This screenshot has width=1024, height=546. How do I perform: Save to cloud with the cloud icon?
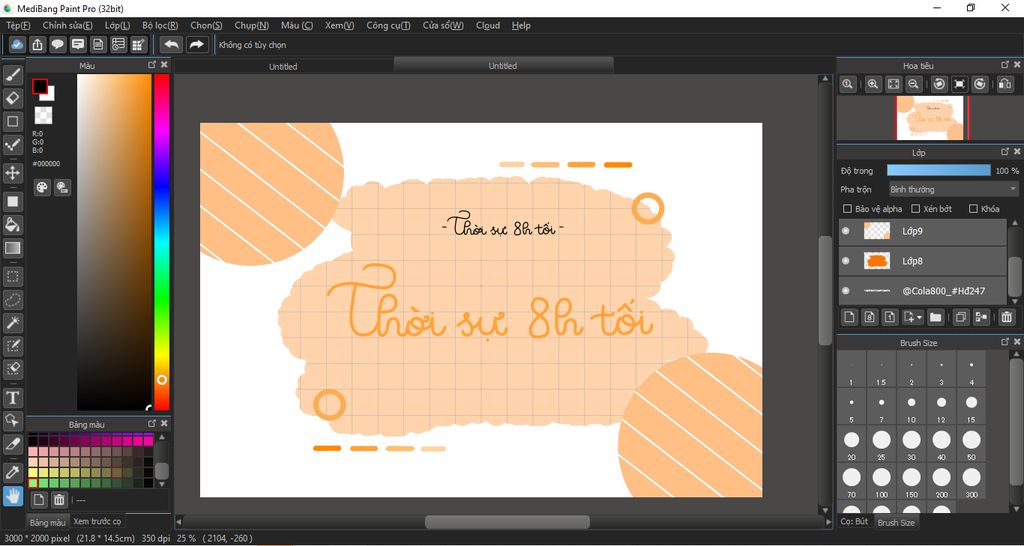click(18, 44)
